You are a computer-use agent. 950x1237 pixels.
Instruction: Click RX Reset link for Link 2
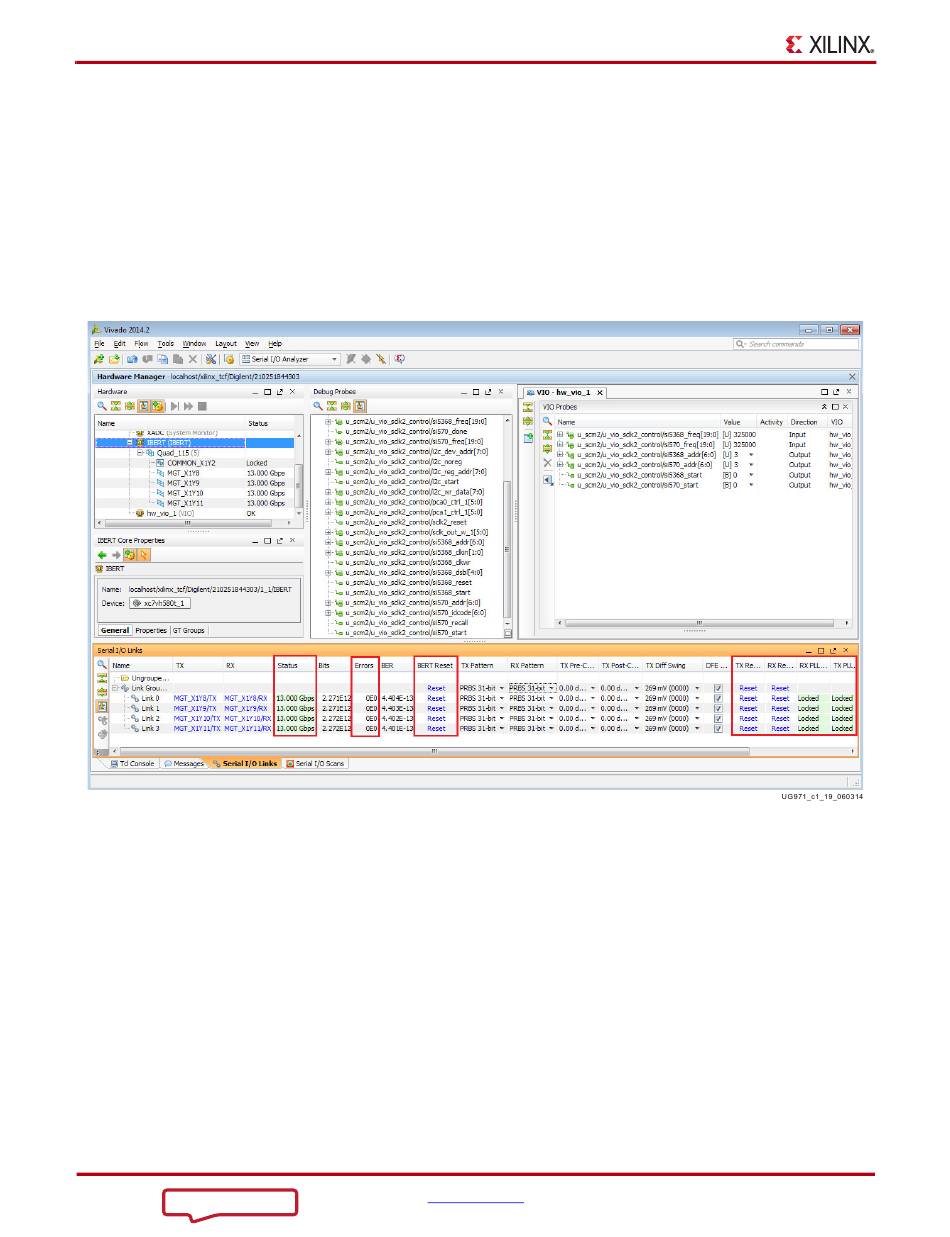780,718
